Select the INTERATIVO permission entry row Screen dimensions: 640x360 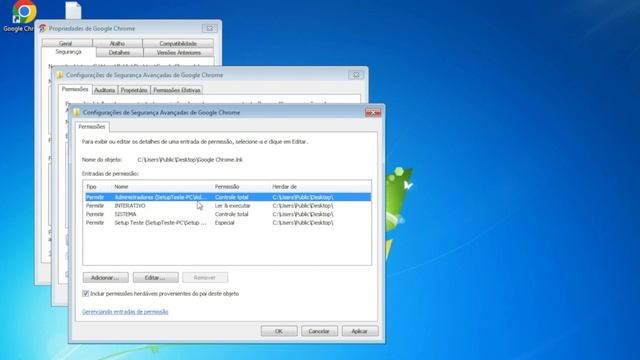coord(228,206)
